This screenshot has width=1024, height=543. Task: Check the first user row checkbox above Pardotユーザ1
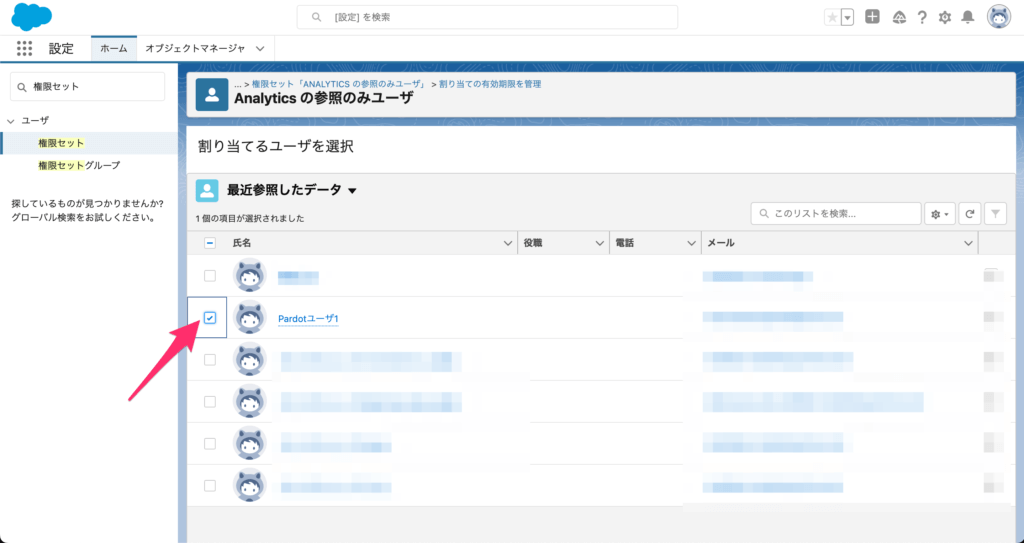(x=210, y=276)
